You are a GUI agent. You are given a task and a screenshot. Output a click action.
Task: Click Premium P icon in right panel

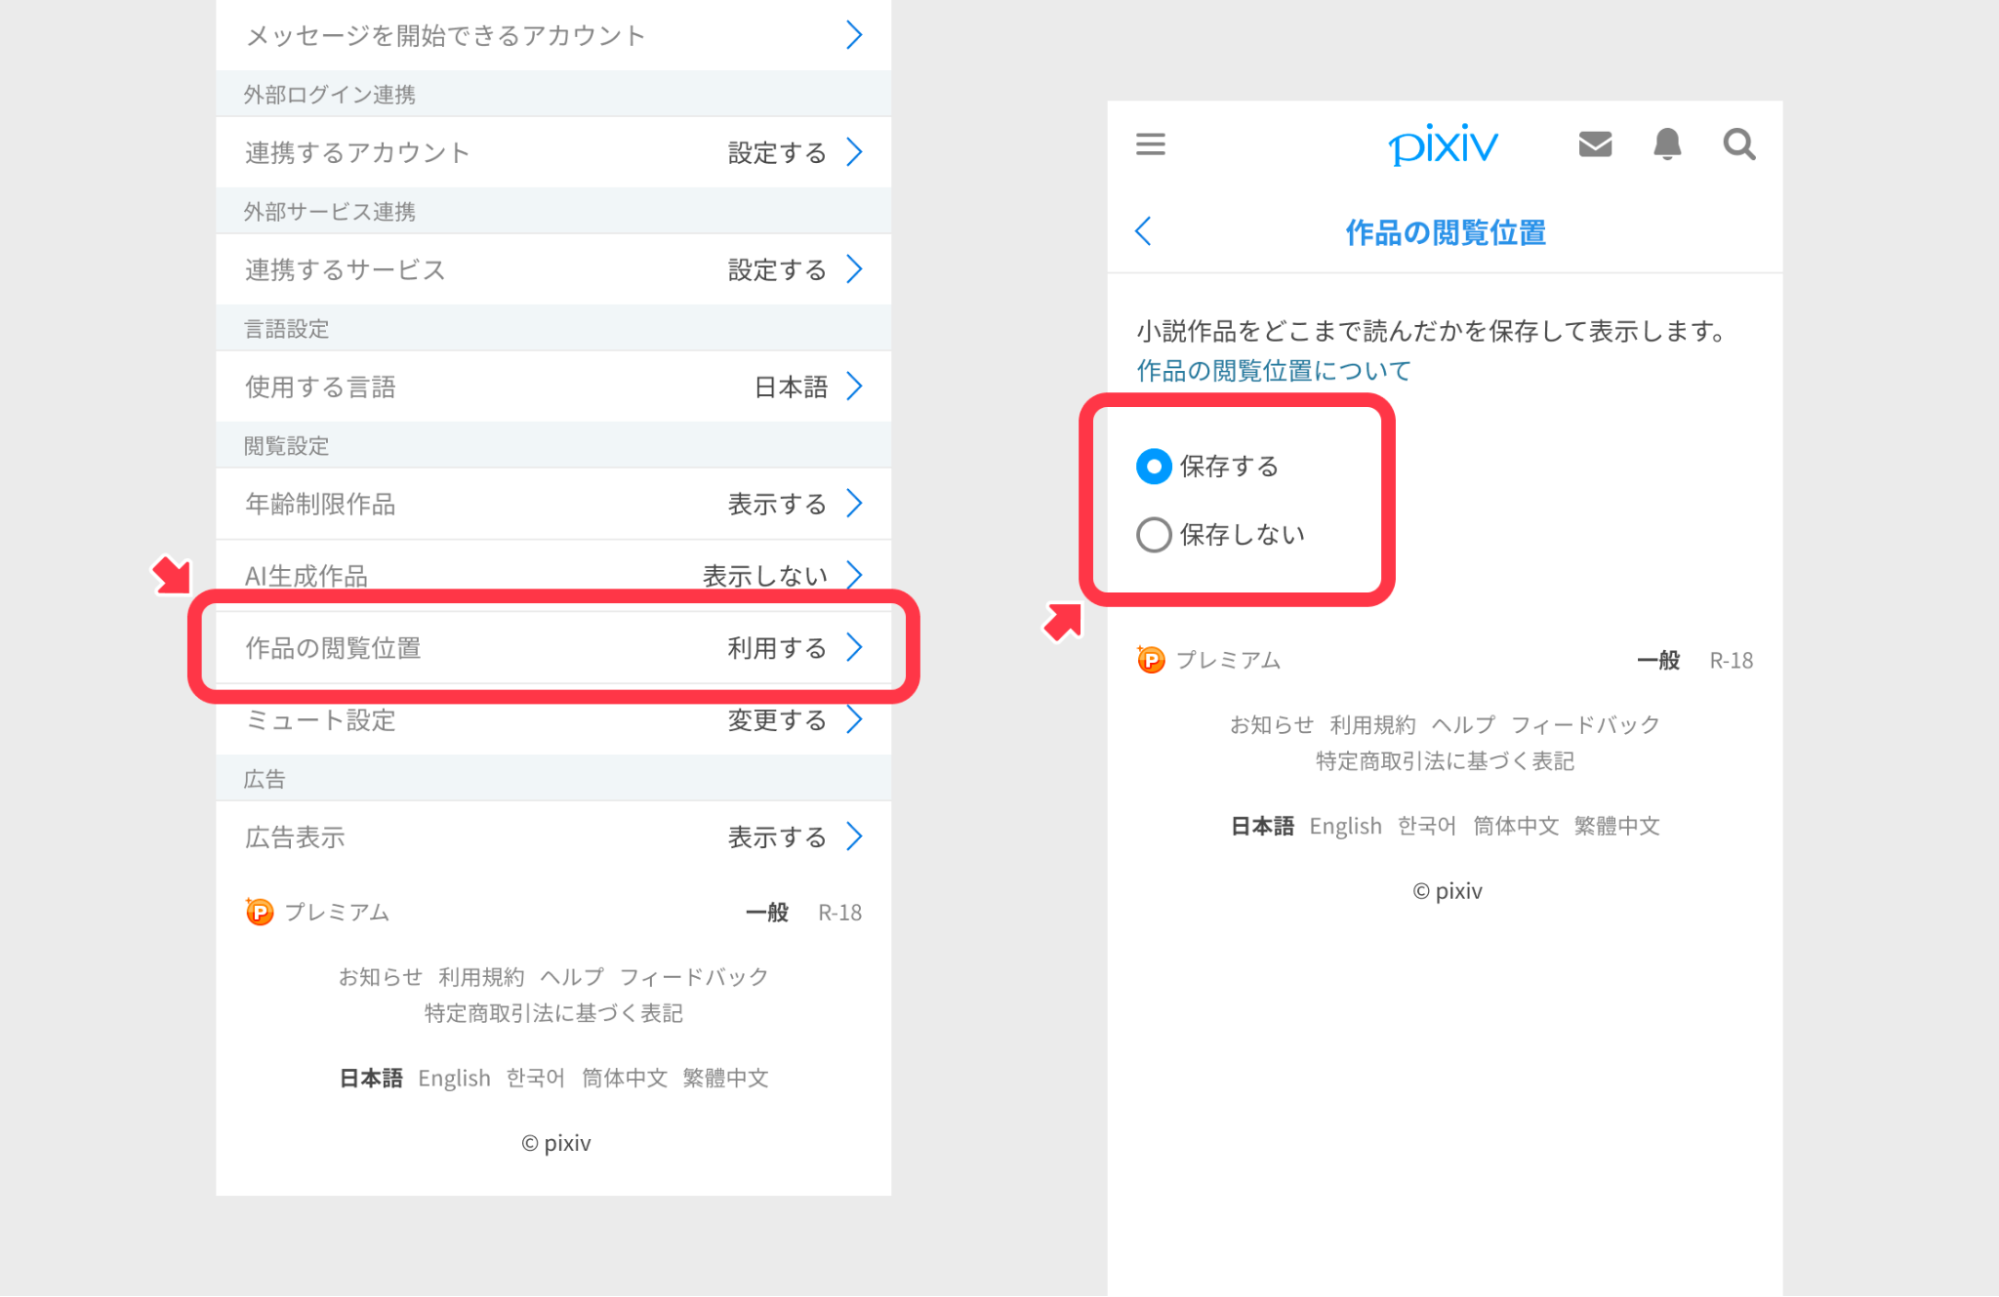coord(1151,660)
